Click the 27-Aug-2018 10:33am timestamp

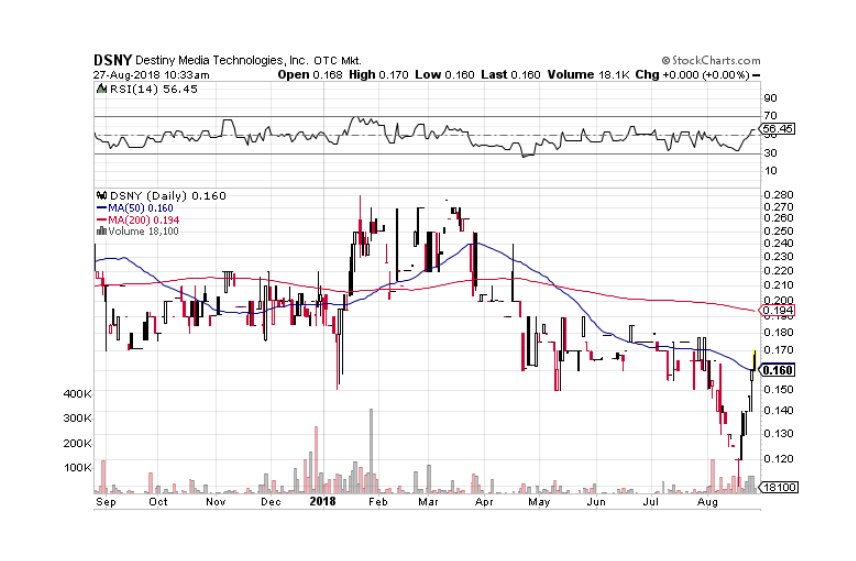pos(151,75)
